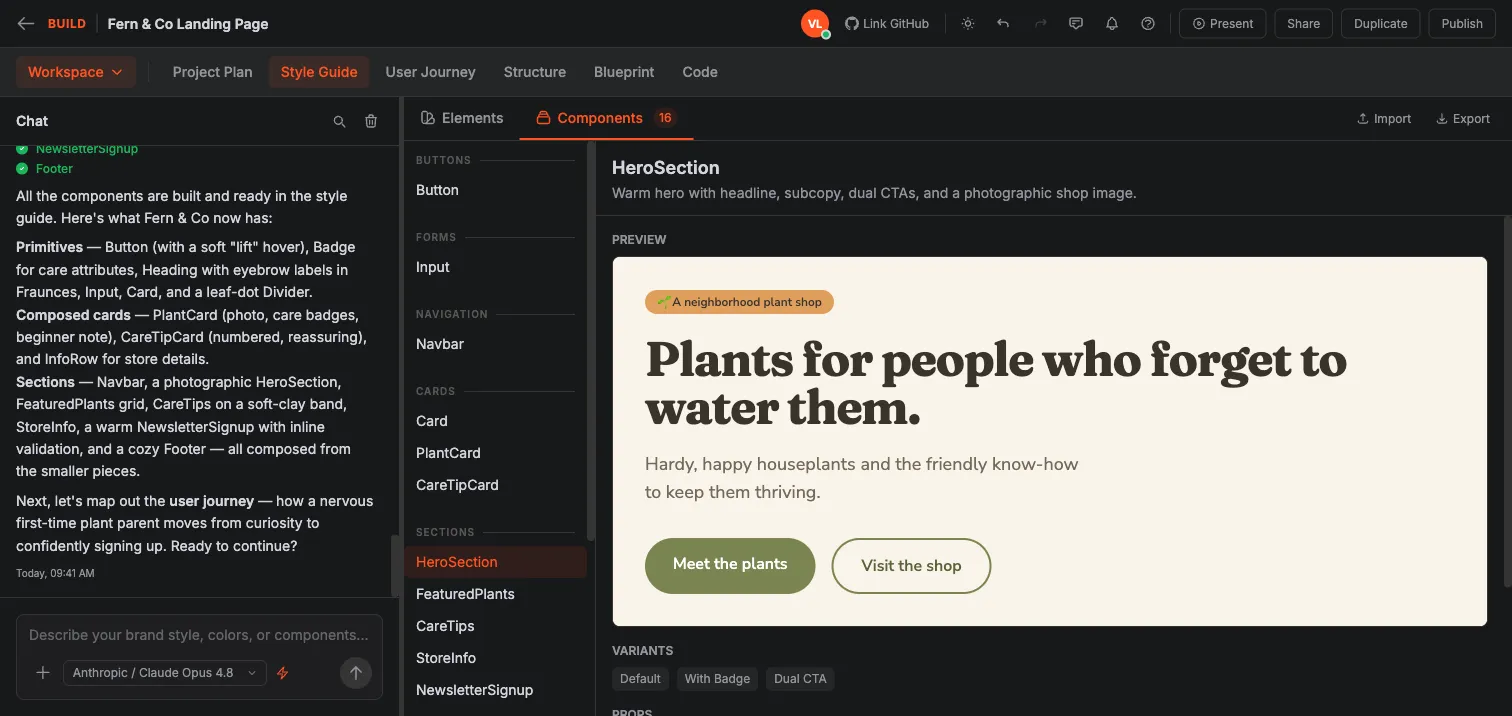Viewport: 1512px width, 716px height.
Task: Open the Workspace dropdown
Action: 76,72
